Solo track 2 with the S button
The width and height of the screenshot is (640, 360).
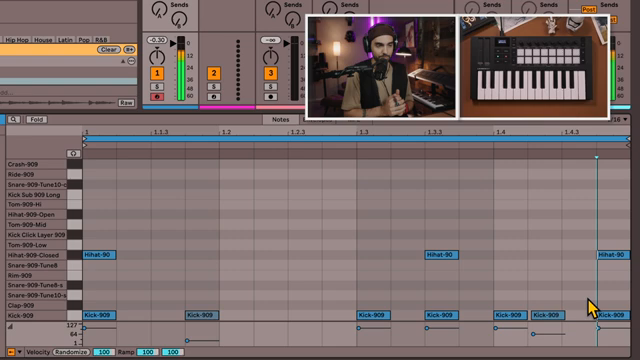[213, 87]
